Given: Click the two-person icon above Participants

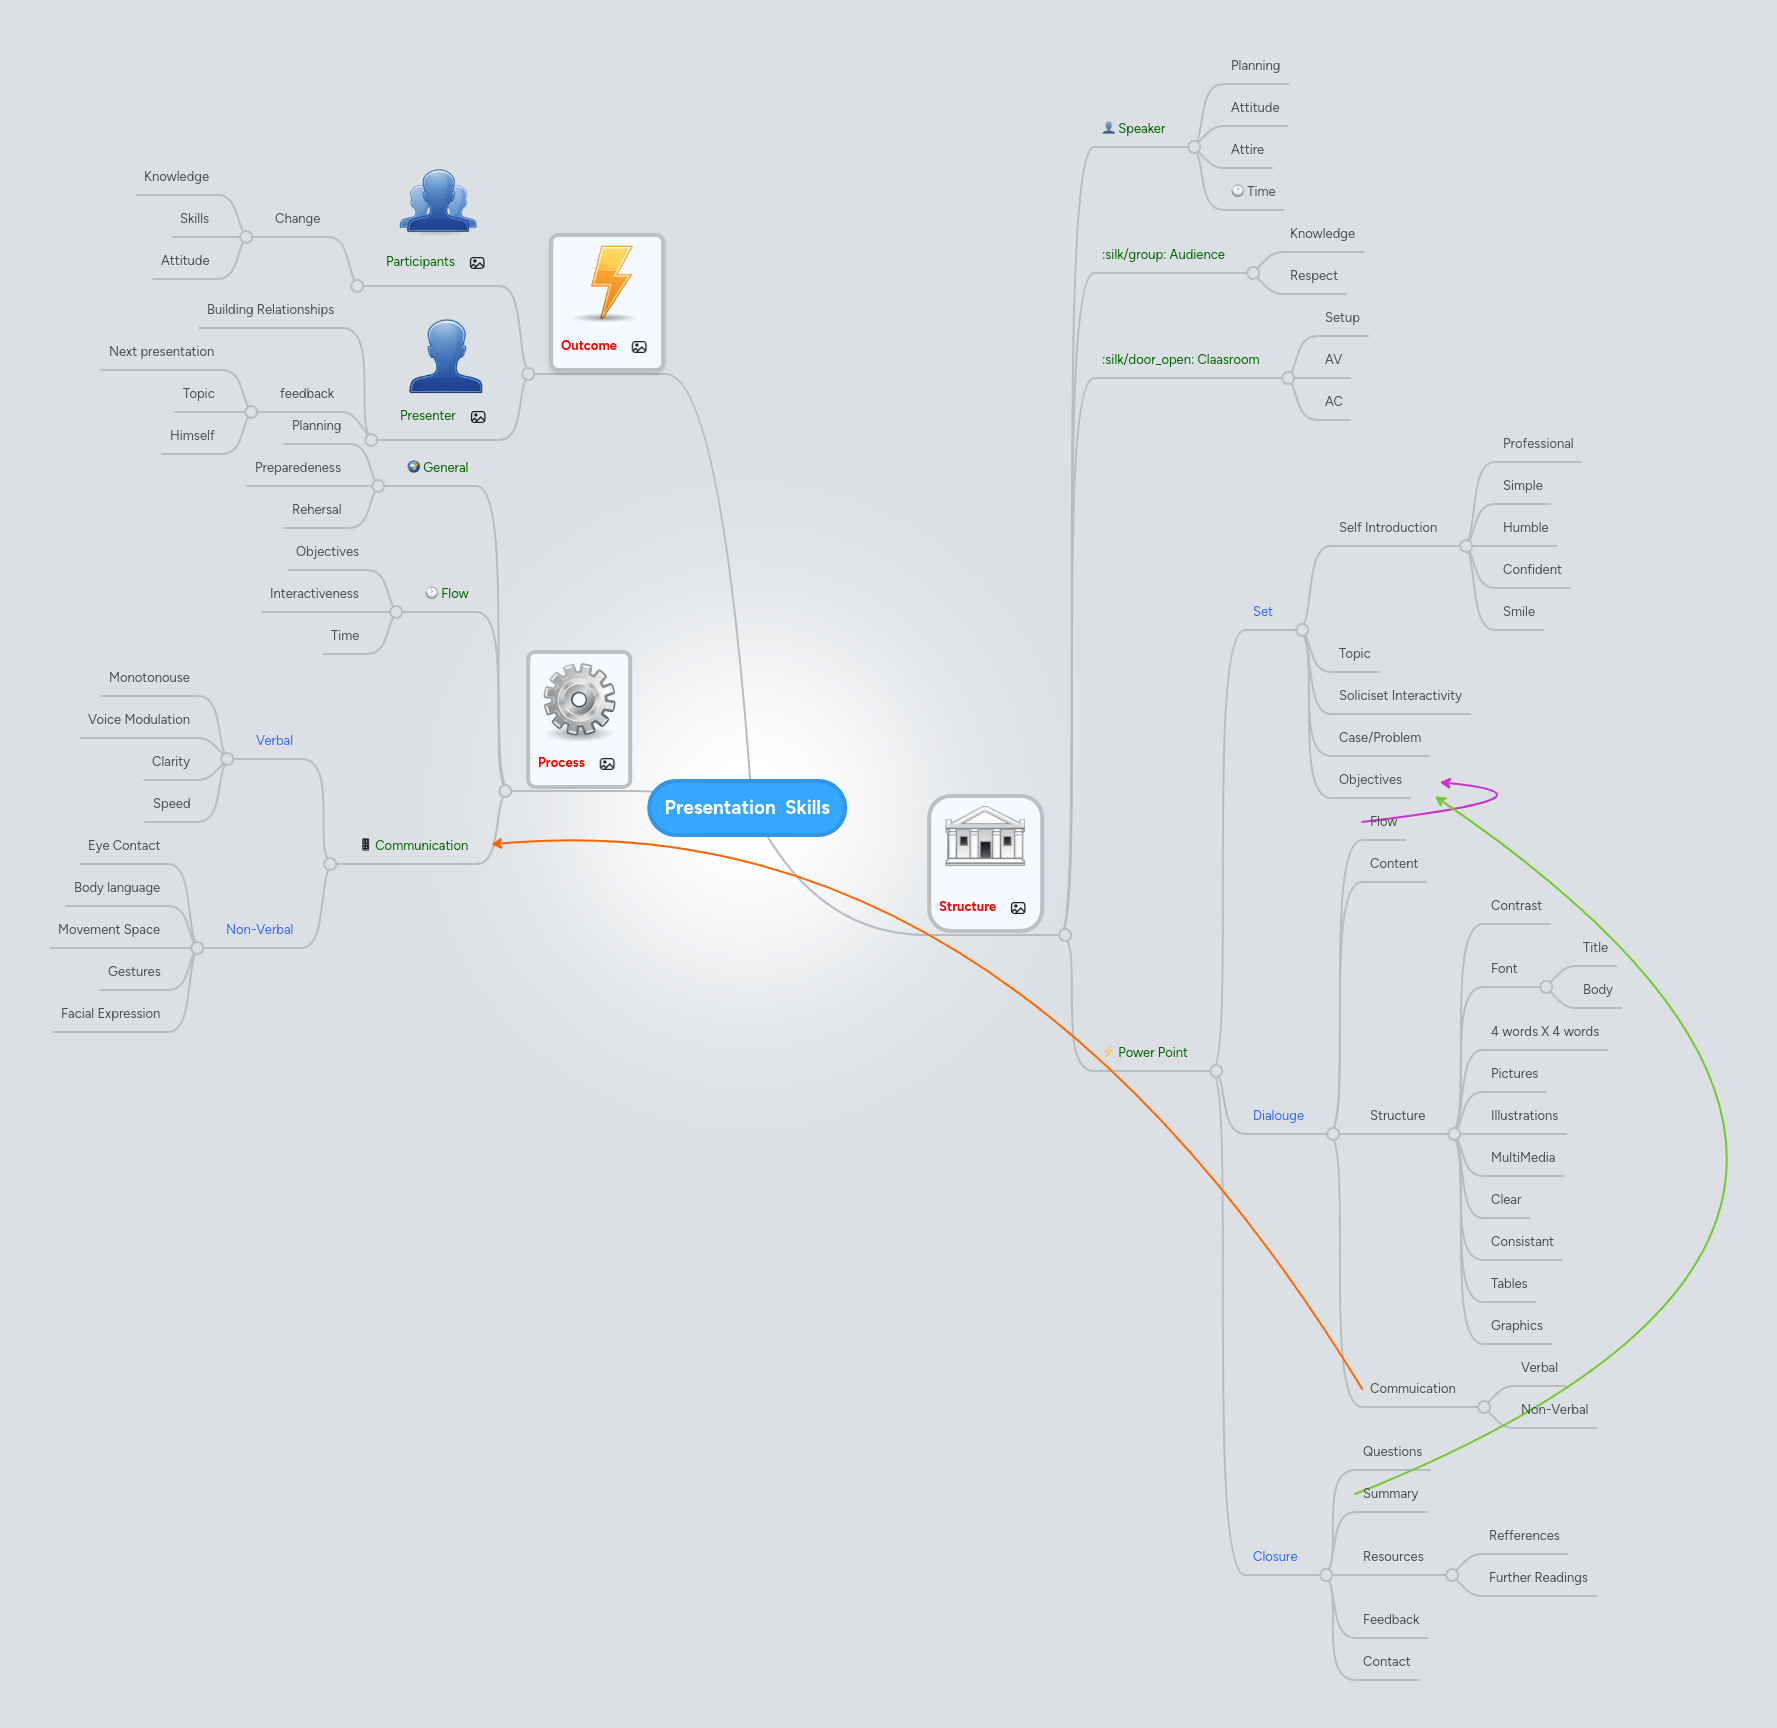Looking at the screenshot, I should click(437, 200).
